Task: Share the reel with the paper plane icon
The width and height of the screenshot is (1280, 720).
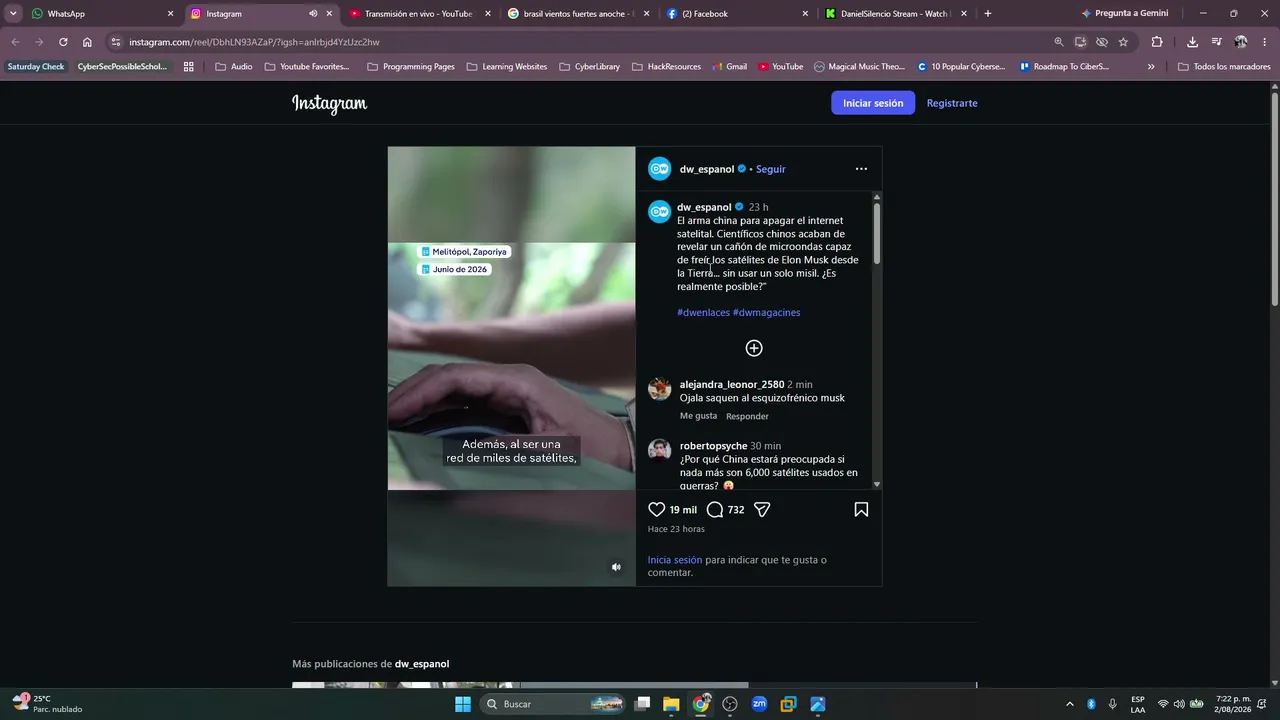Action: [x=762, y=509]
